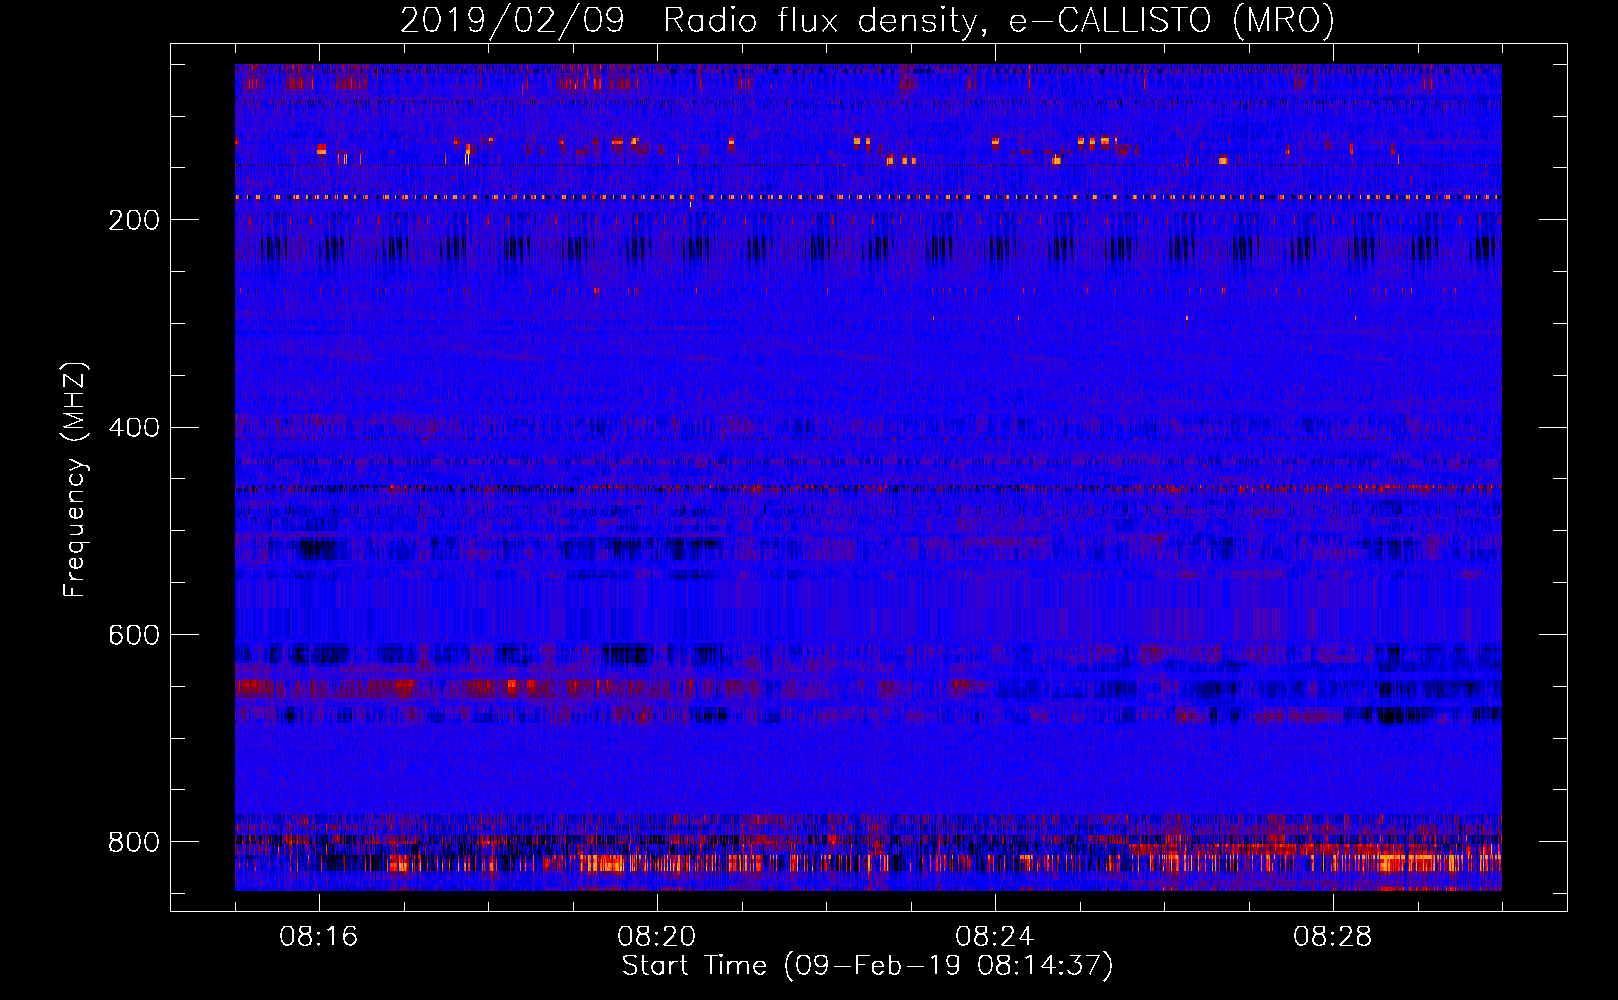Image resolution: width=1618 pixels, height=1000 pixels.
Task: Click the 08:16 time tick label
Action: click(x=319, y=937)
